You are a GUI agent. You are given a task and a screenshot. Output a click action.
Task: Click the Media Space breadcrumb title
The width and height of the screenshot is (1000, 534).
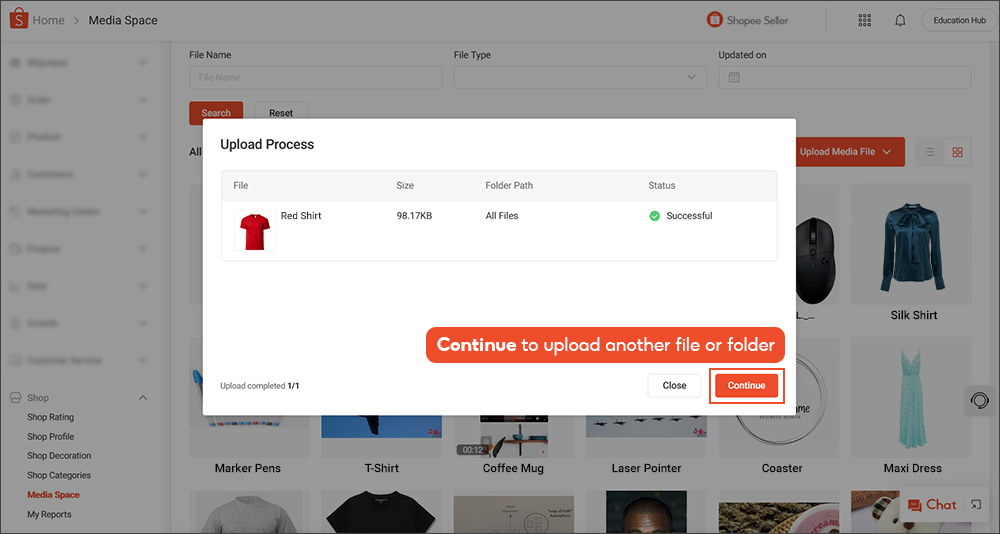click(x=123, y=20)
